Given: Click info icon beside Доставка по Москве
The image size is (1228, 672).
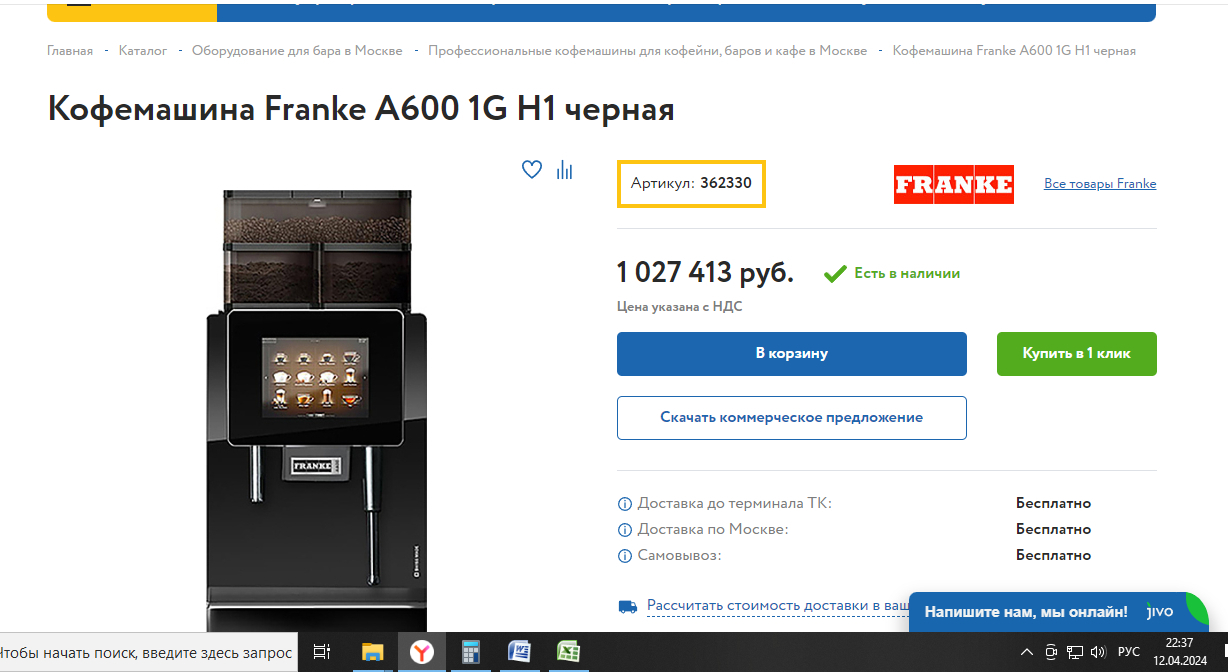Looking at the screenshot, I should 625,529.
